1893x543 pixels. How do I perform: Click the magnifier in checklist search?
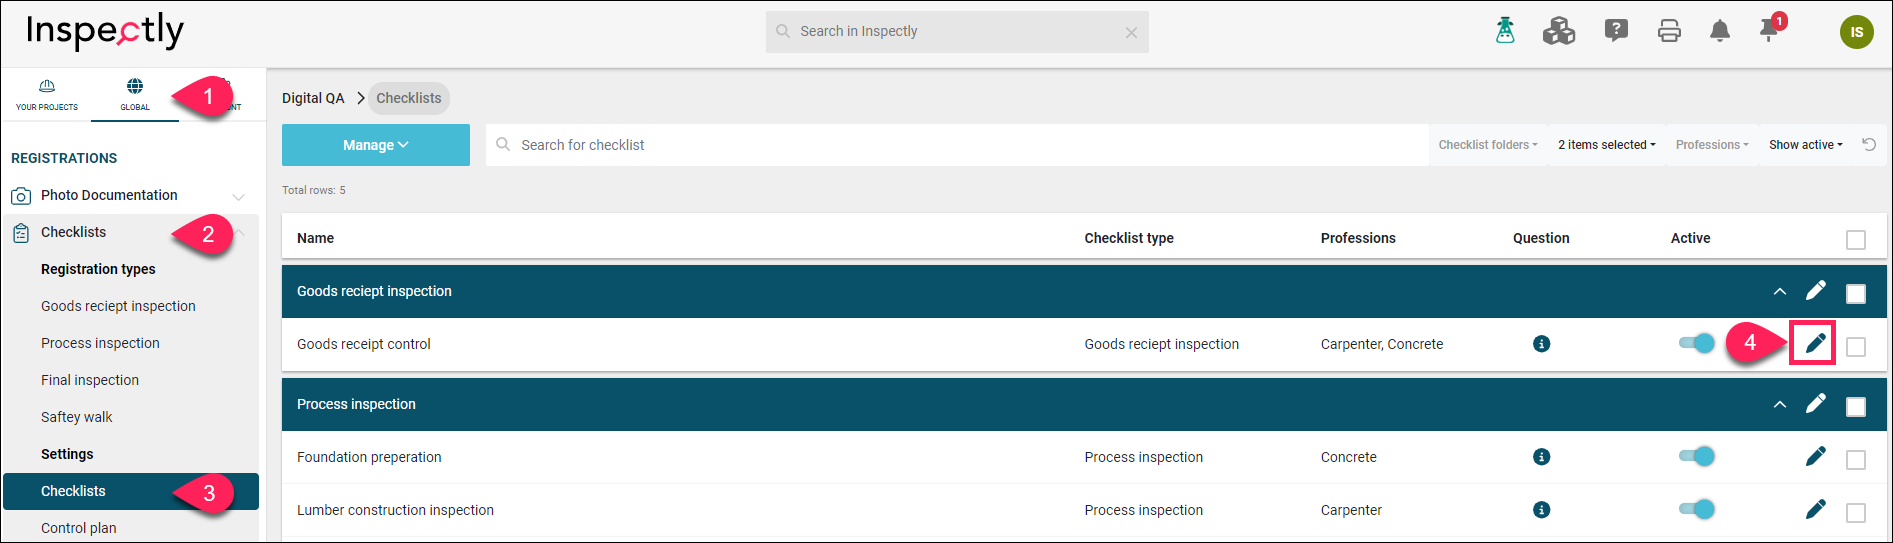click(503, 145)
